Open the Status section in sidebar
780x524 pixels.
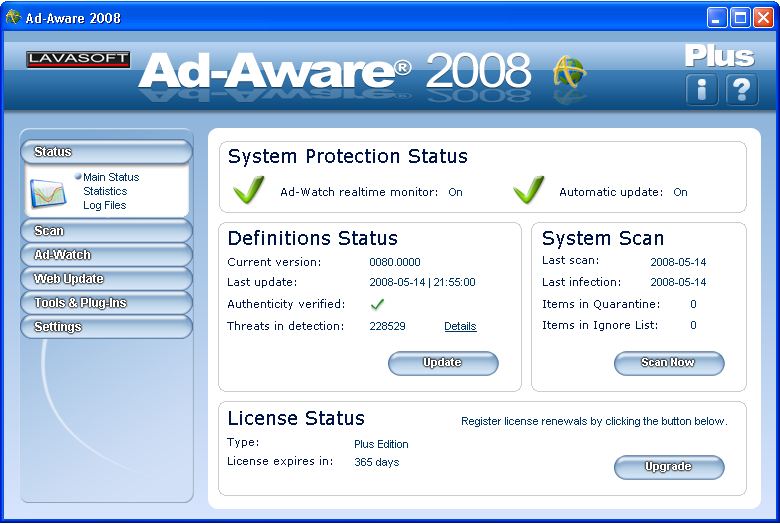[x=106, y=152]
